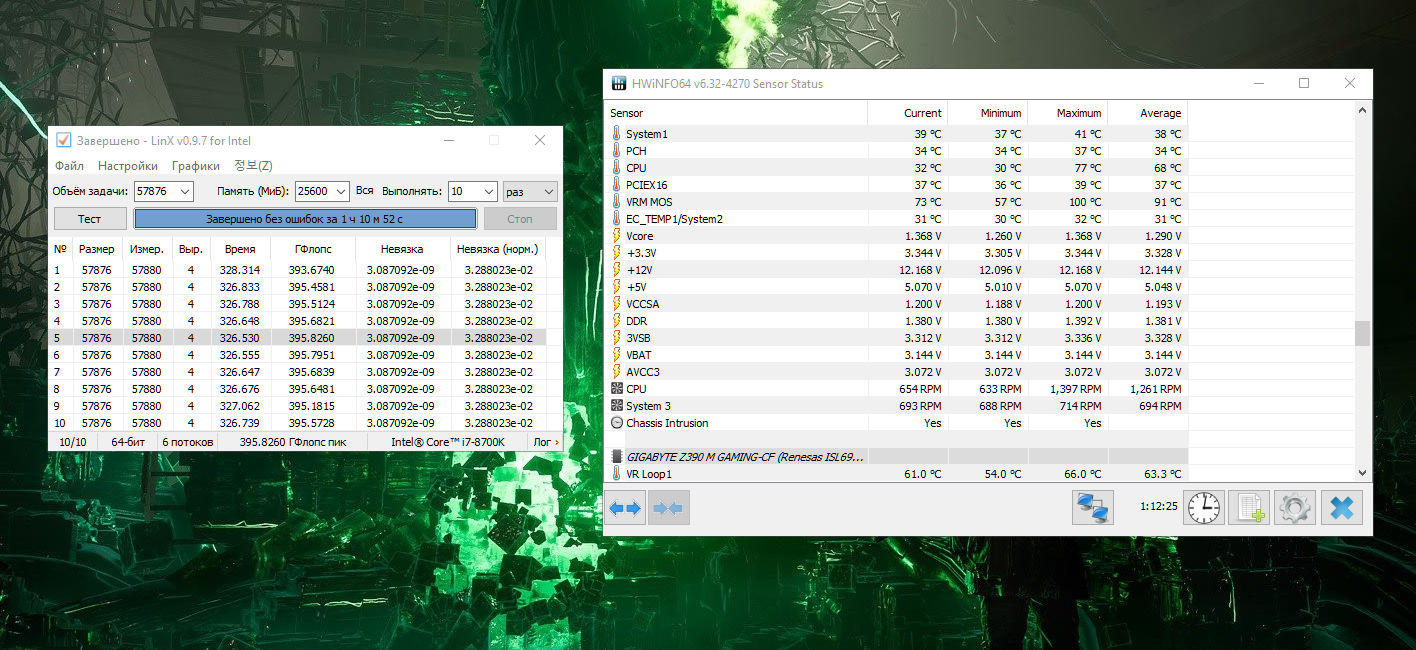Click the completed progress bar in LinX
The height and width of the screenshot is (650, 1416).
[305, 219]
